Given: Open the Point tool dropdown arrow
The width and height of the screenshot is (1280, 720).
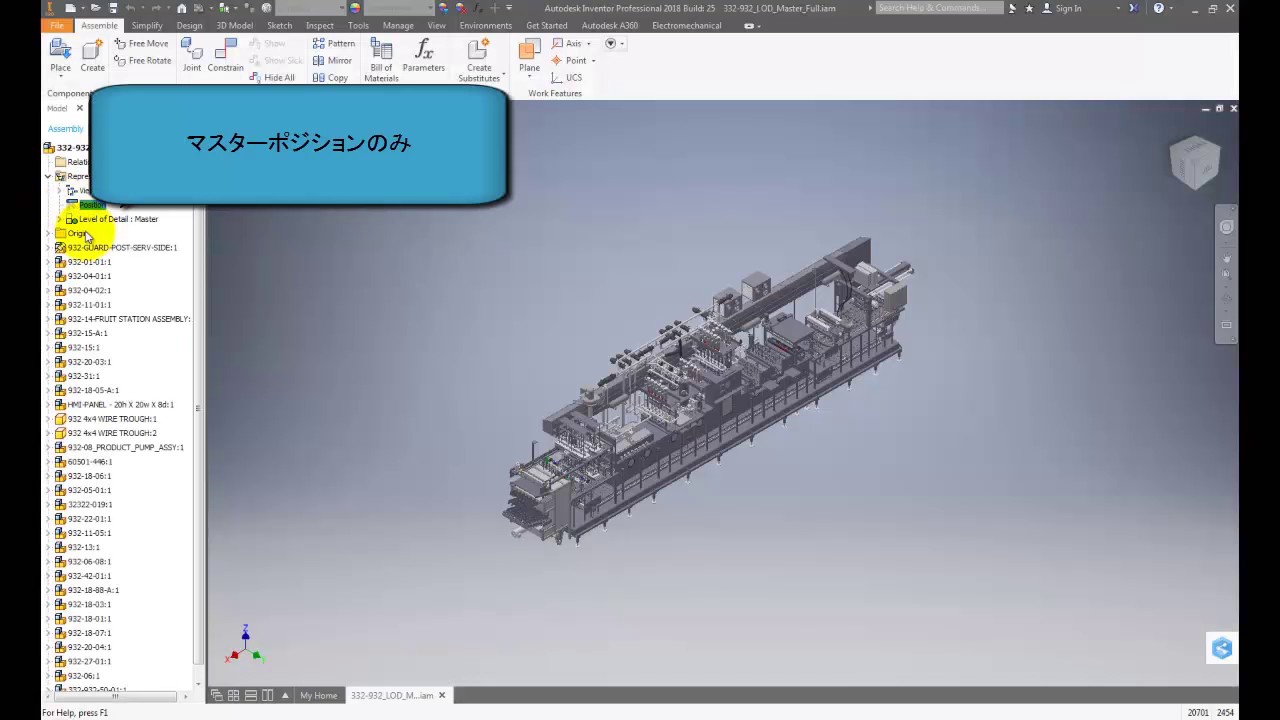Looking at the screenshot, I should (x=593, y=60).
